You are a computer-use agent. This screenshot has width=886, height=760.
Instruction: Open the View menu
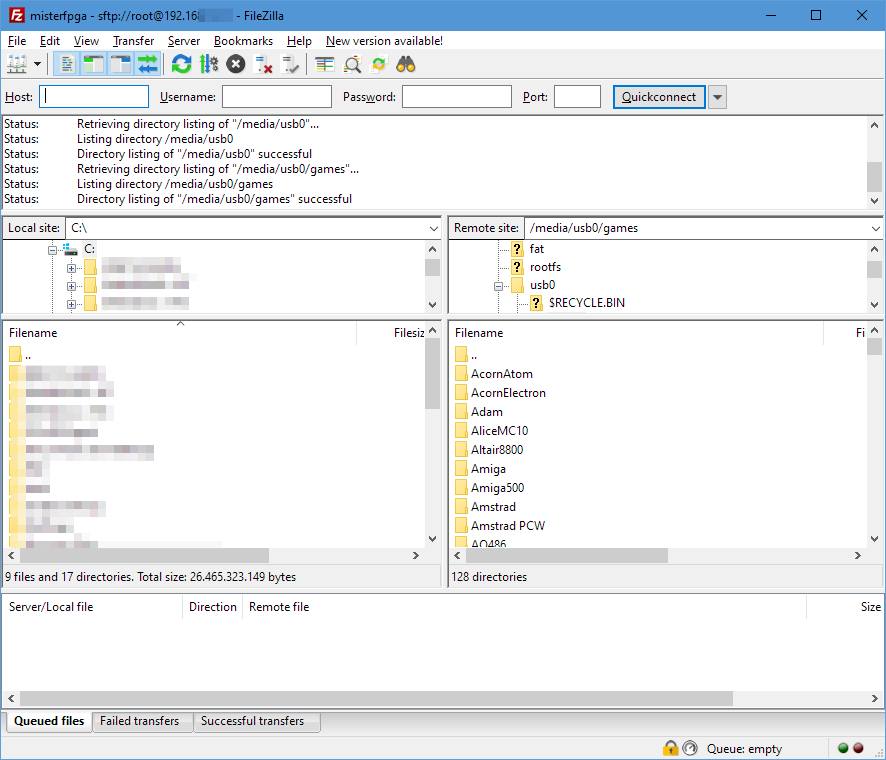(86, 41)
